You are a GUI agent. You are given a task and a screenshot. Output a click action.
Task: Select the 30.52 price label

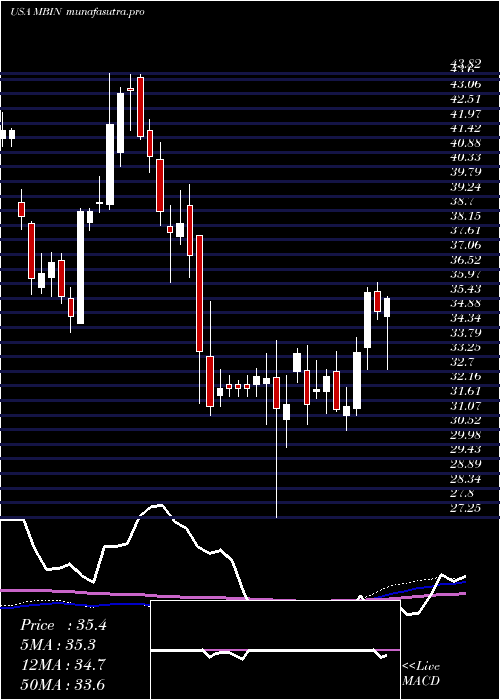coord(465,421)
